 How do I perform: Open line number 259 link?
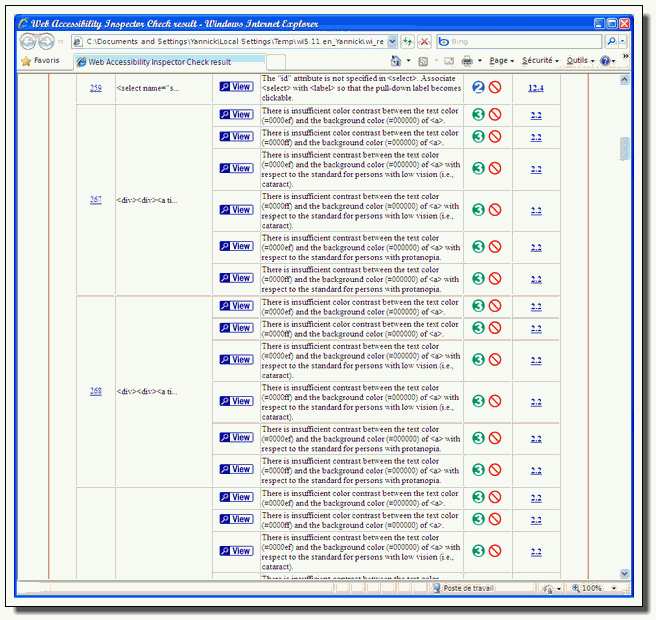(96, 88)
